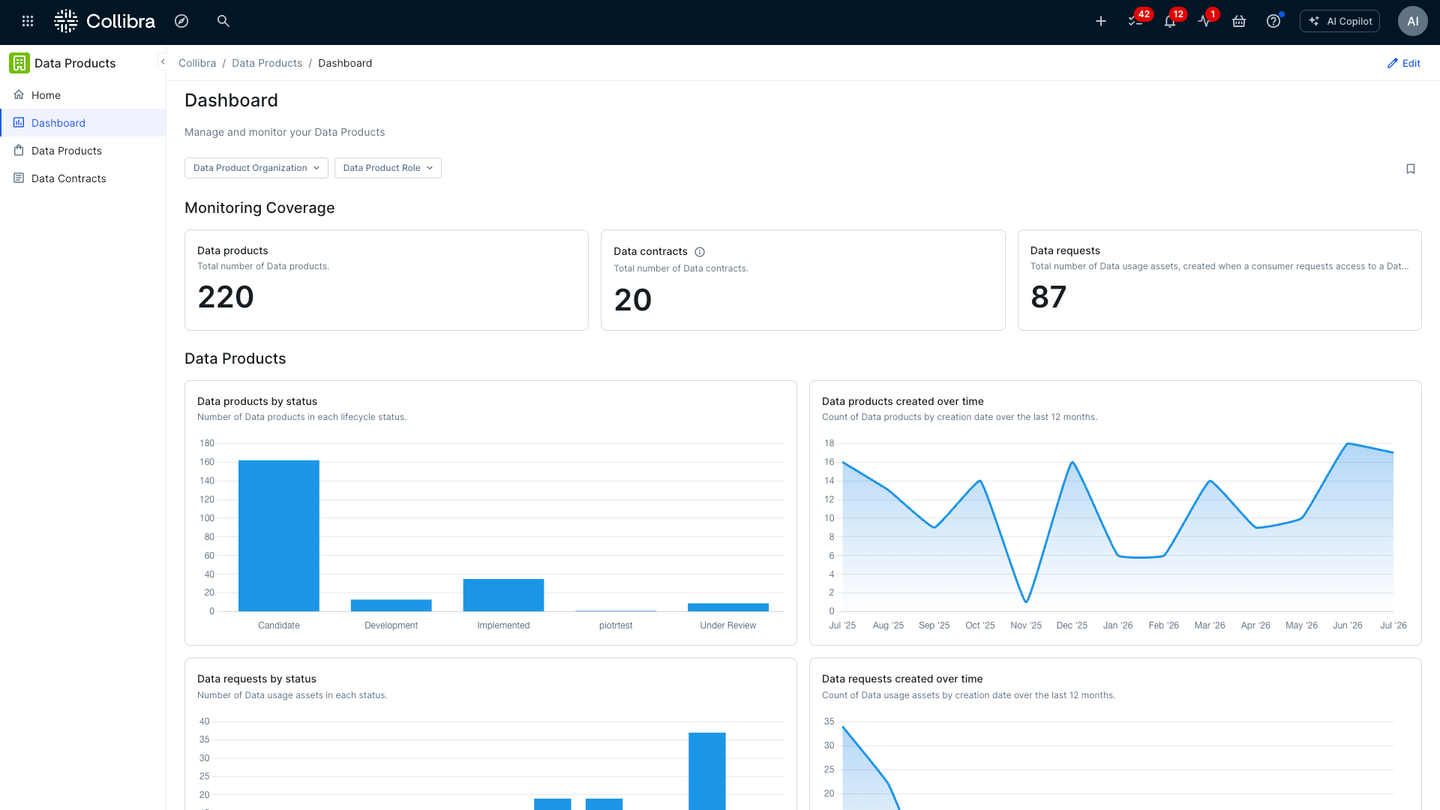Click the bookmark saved-filters icon
The width and height of the screenshot is (1440, 810).
(x=1411, y=169)
